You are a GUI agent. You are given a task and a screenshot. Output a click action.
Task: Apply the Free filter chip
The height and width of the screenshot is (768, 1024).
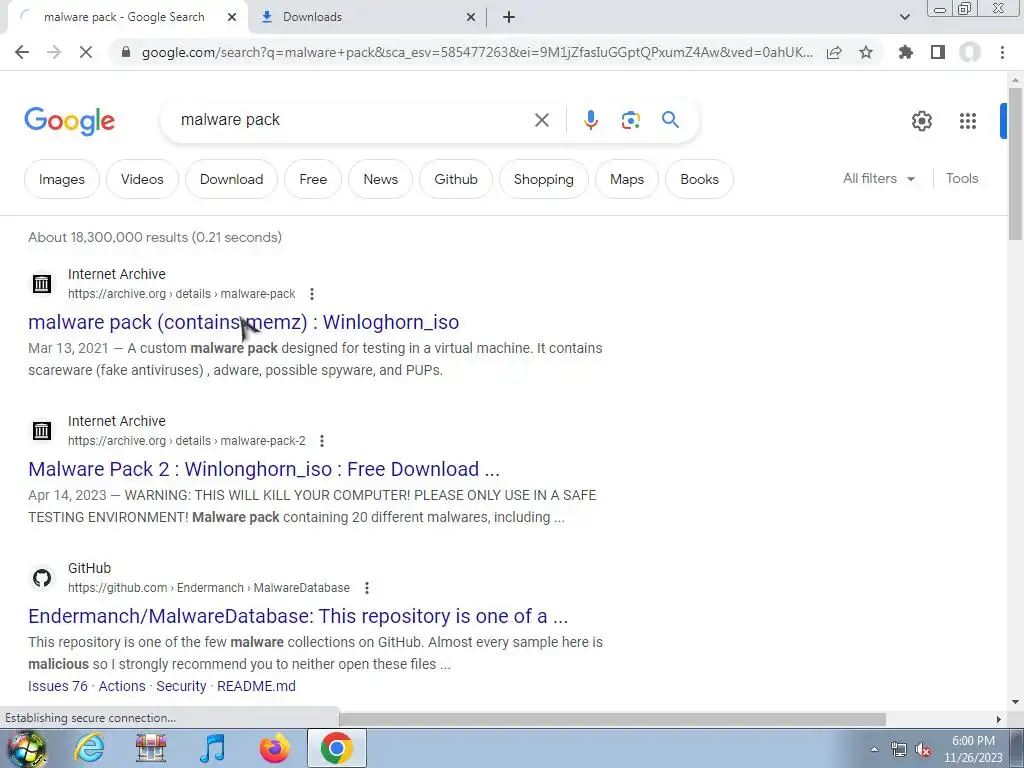coord(313,179)
